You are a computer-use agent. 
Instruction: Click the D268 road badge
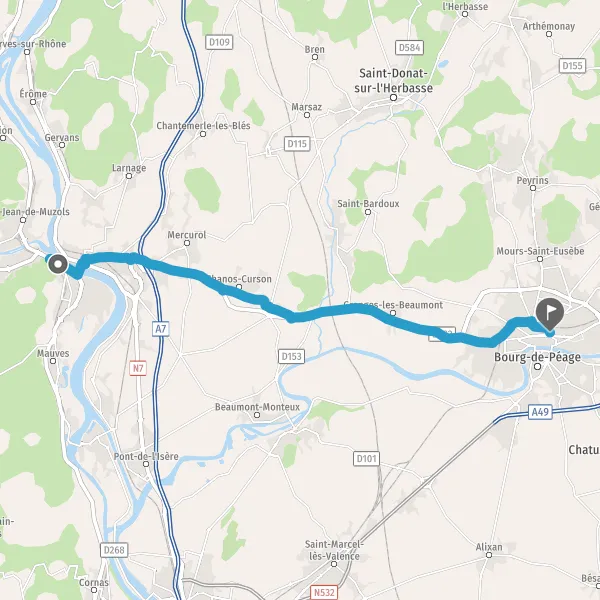[x=114, y=550]
